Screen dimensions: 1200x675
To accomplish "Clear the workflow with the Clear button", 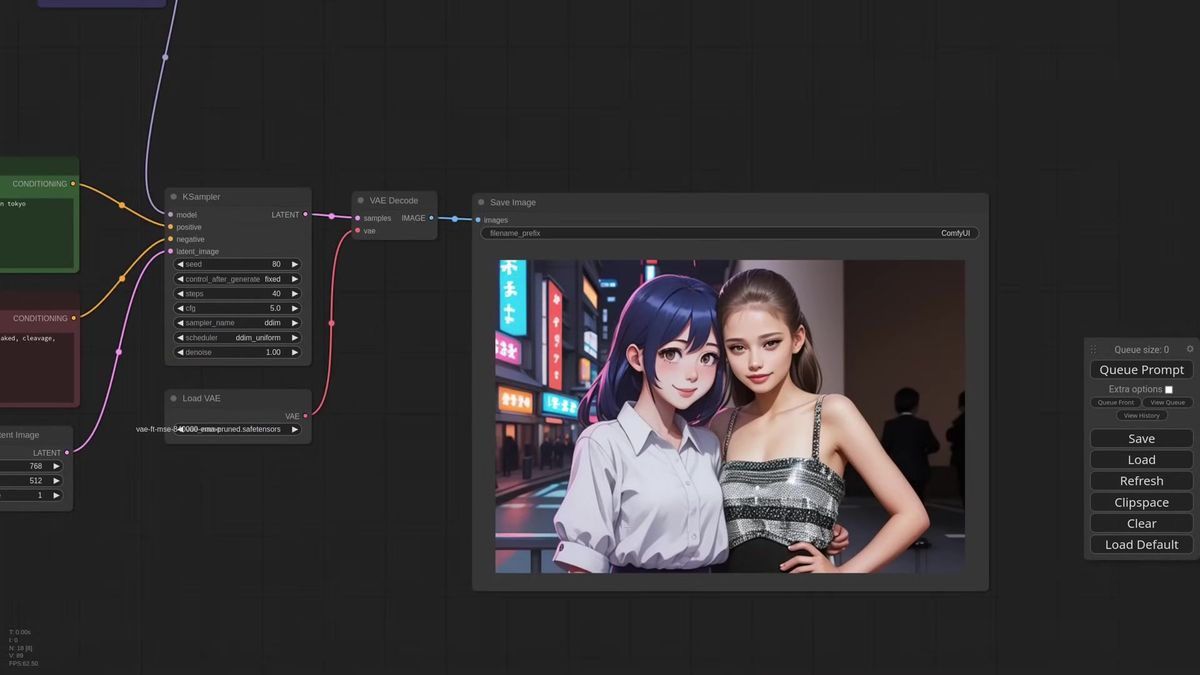I will pos(1141,523).
